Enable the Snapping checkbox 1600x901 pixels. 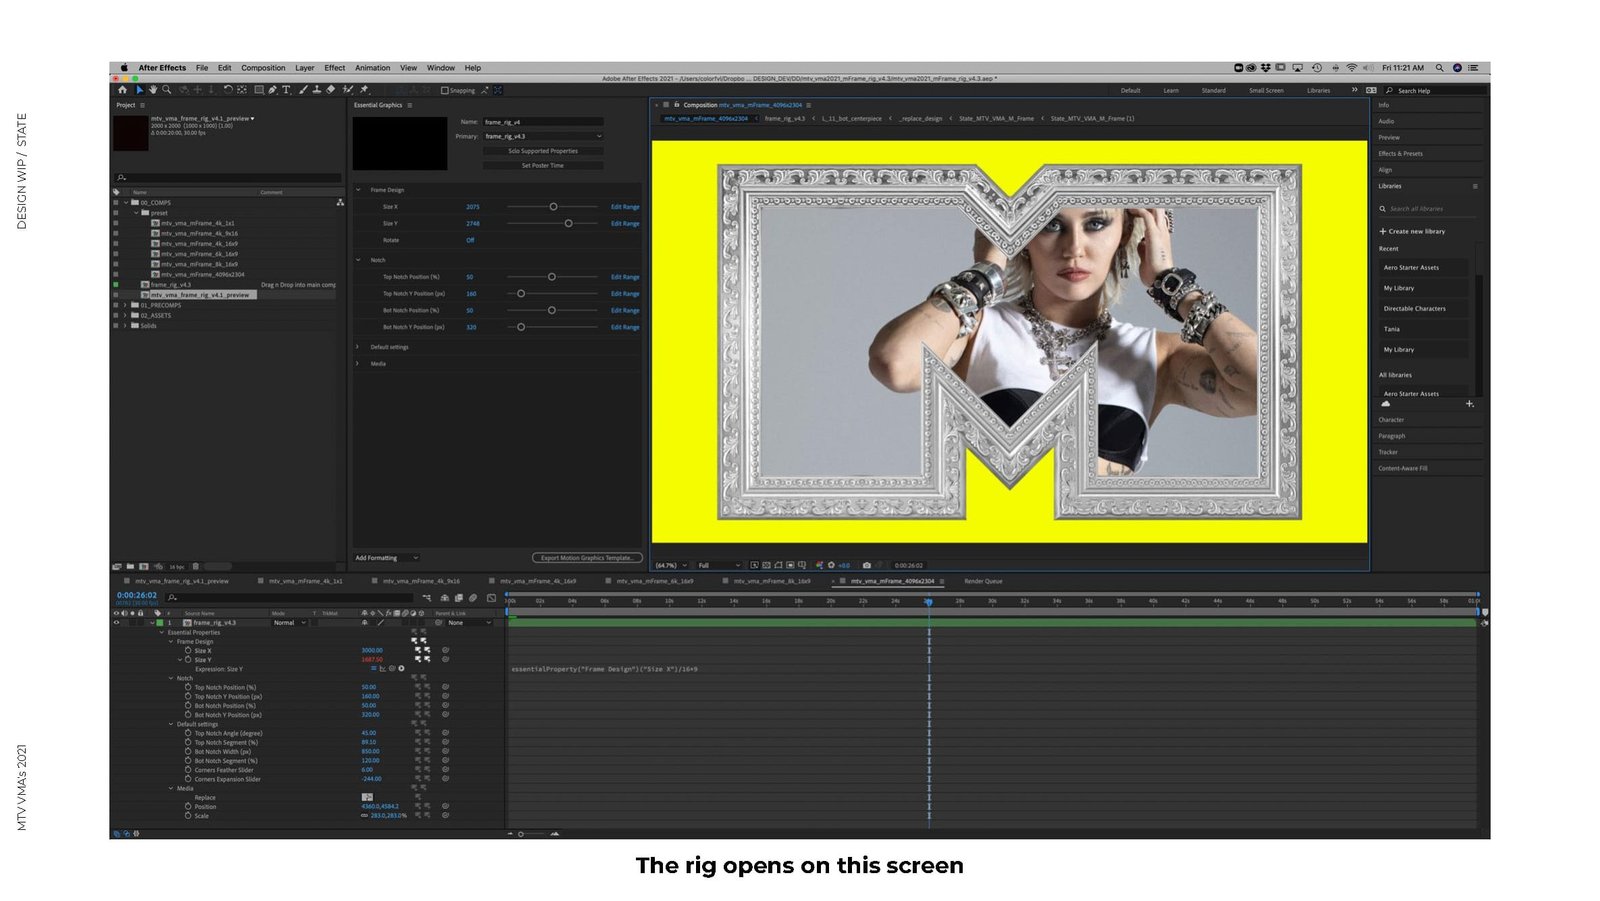pyautogui.click(x=445, y=90)
